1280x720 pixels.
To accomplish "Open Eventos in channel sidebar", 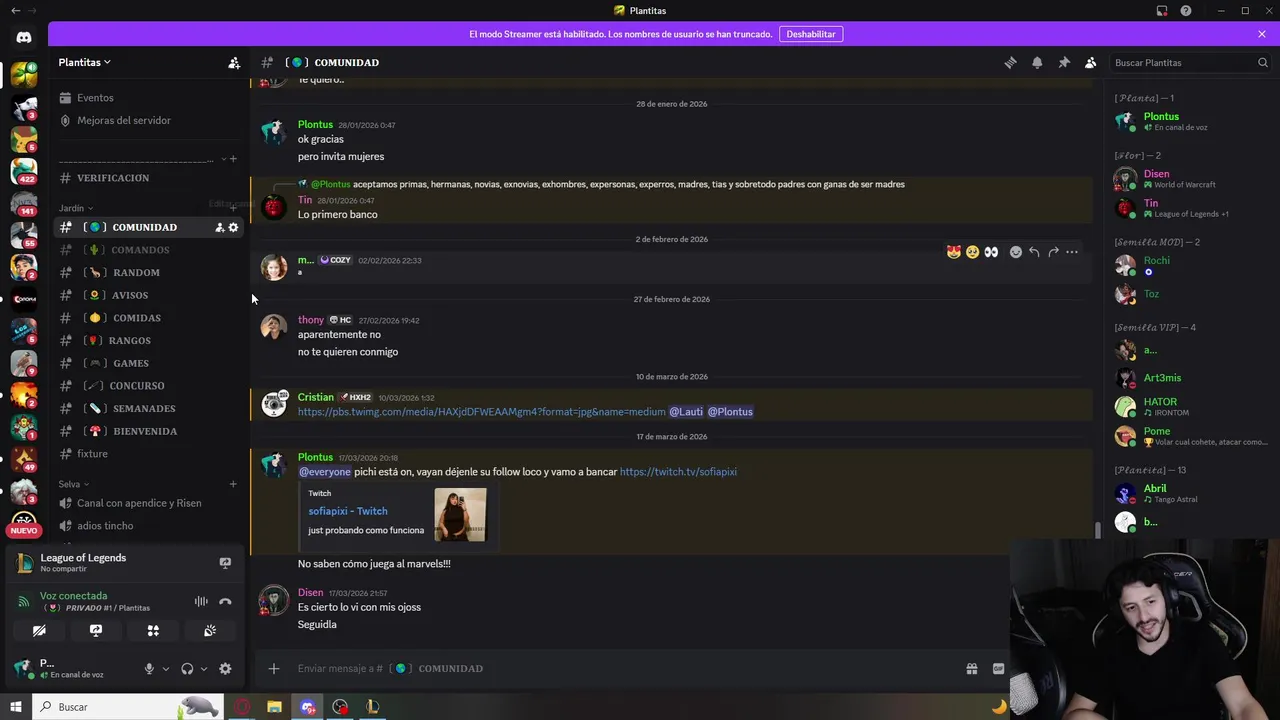I will coord(95,98).
